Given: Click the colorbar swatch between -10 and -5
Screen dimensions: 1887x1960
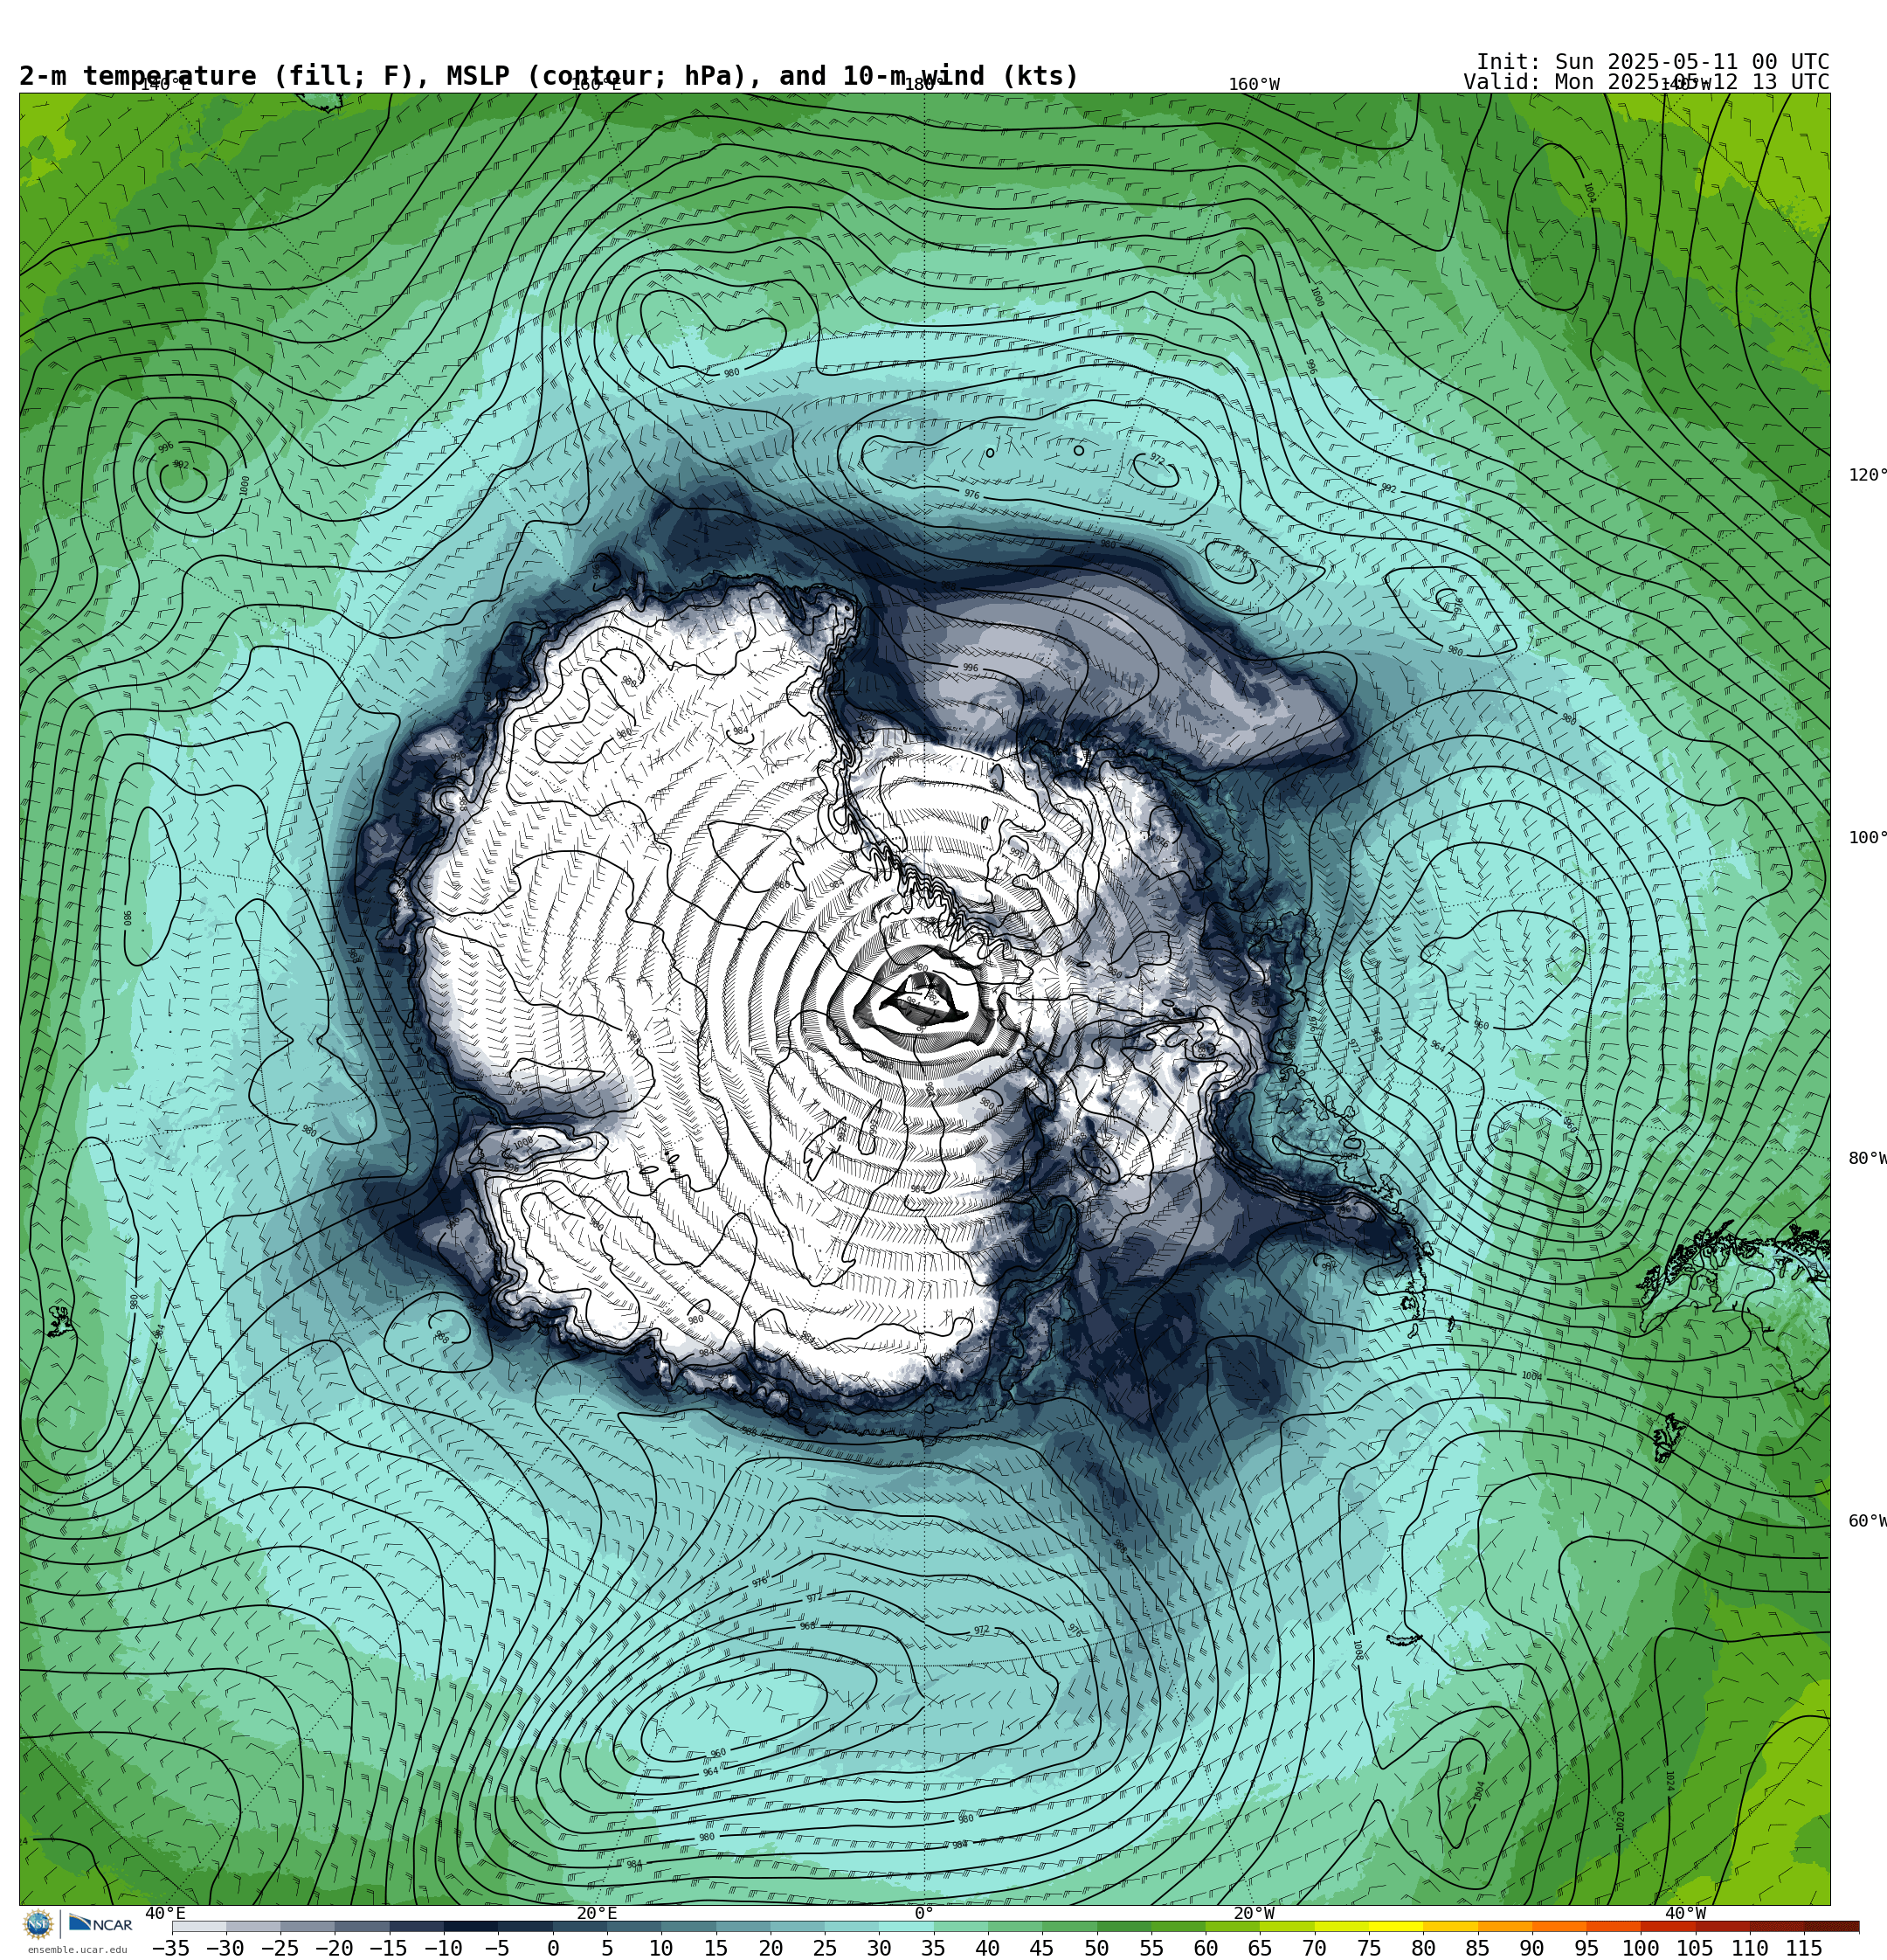Looking at the screenshot, I should click(471, 1926).
